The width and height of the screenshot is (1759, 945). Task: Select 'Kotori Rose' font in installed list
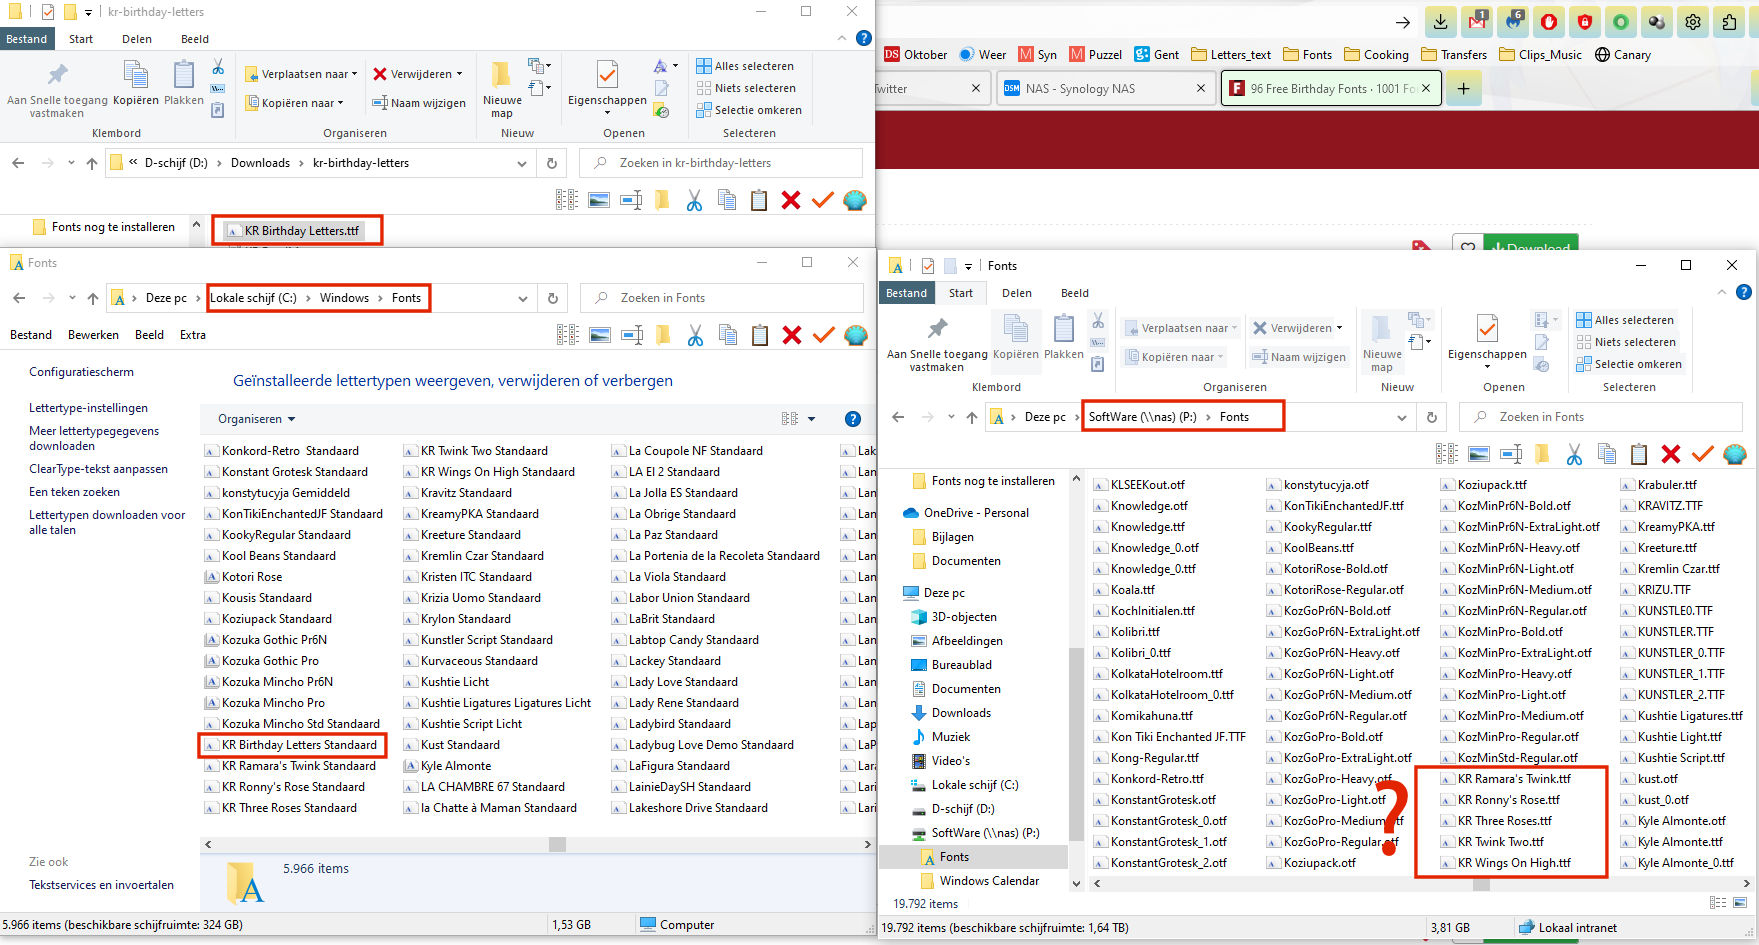pyautogui.click(x=252, y=577)
